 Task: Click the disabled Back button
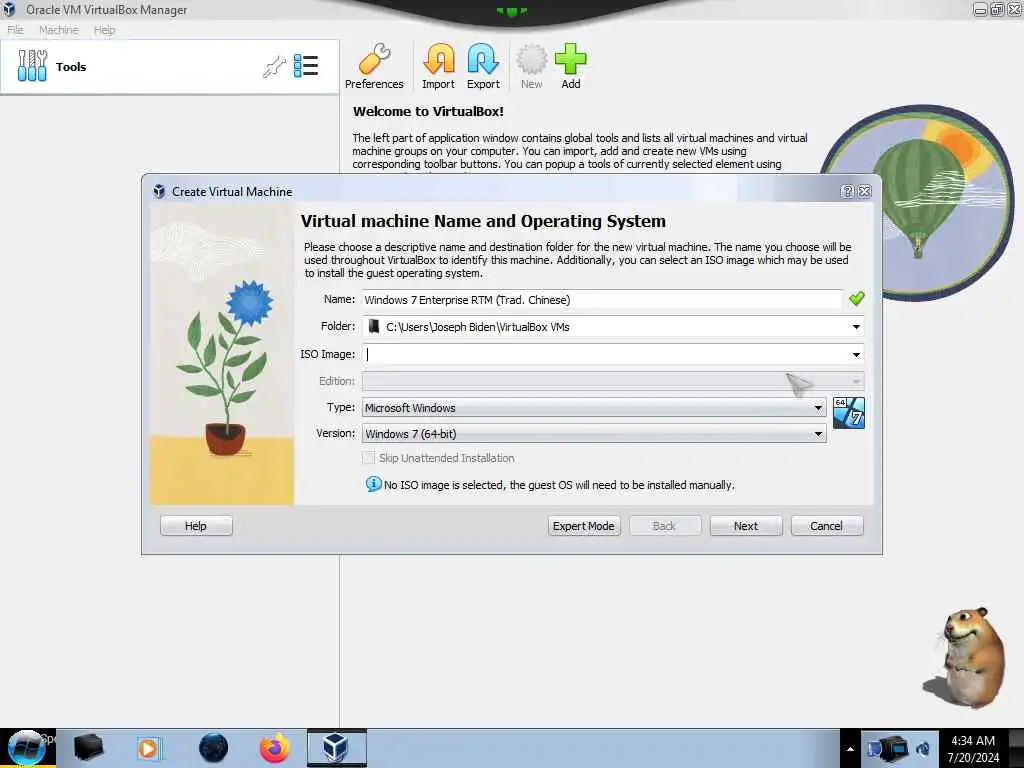pos(665,526)
